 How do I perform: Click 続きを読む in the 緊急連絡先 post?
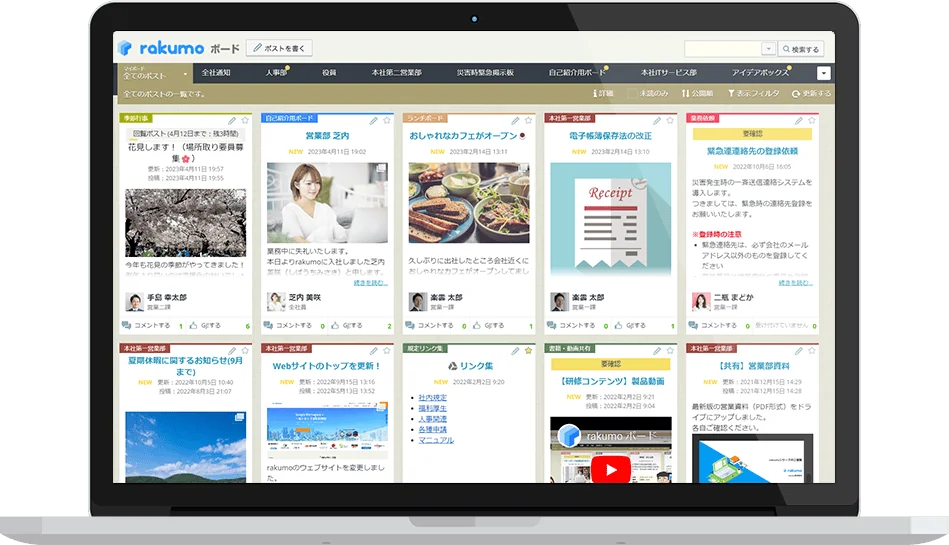795,283
